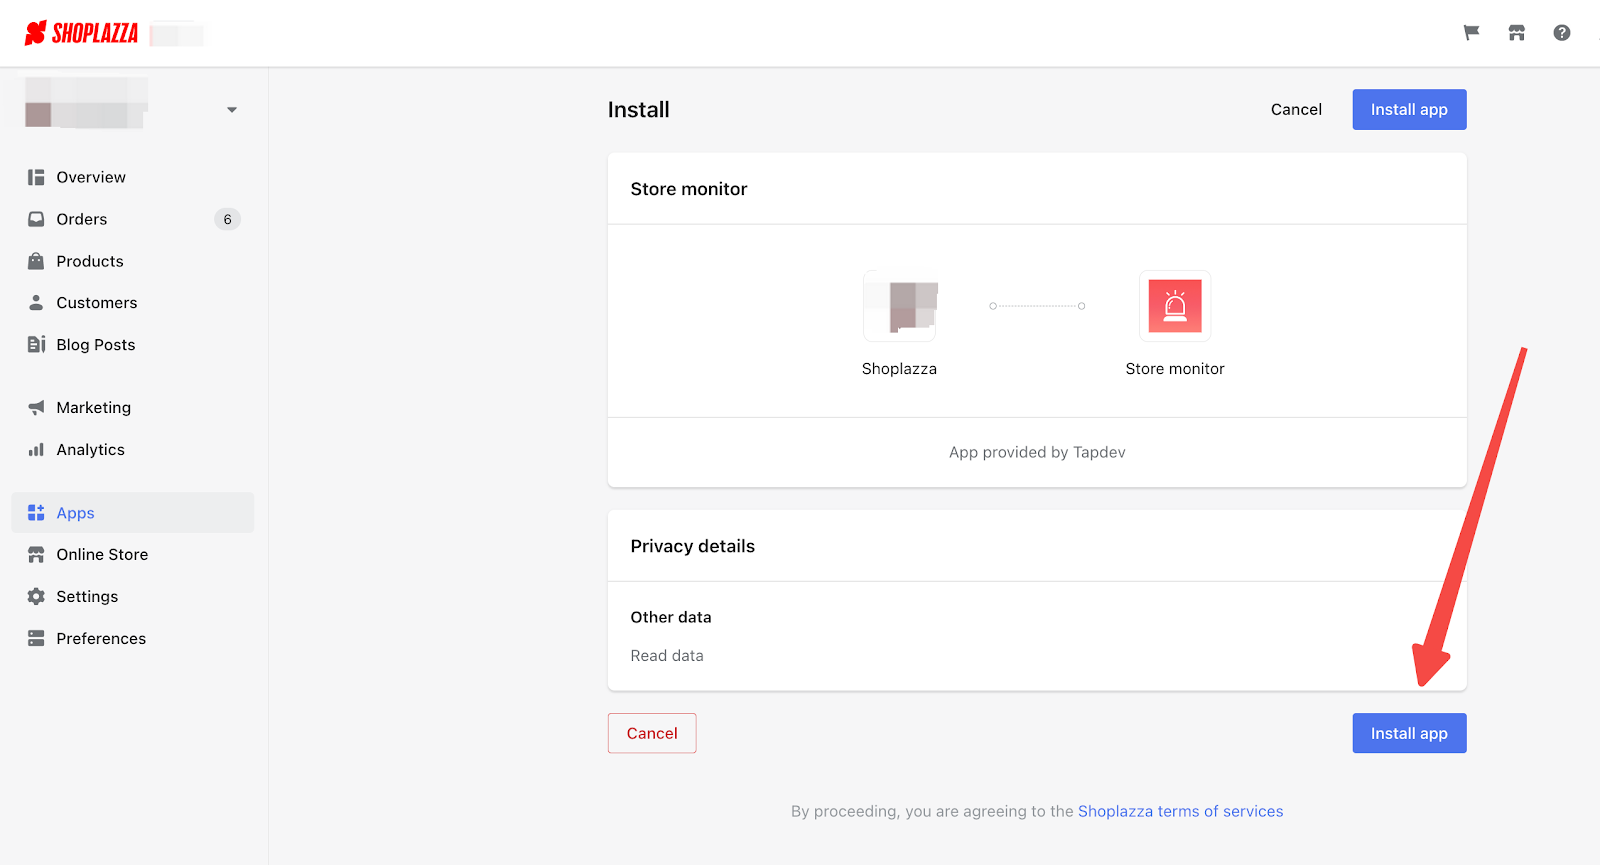Click the bottom Install app button

point(1409,733)
